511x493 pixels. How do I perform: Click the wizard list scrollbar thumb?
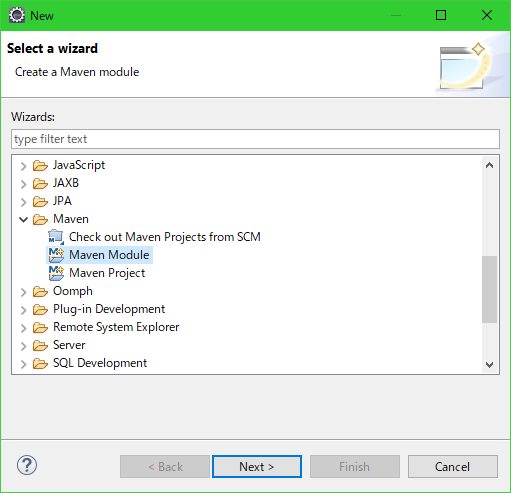[x=489, y=289]
